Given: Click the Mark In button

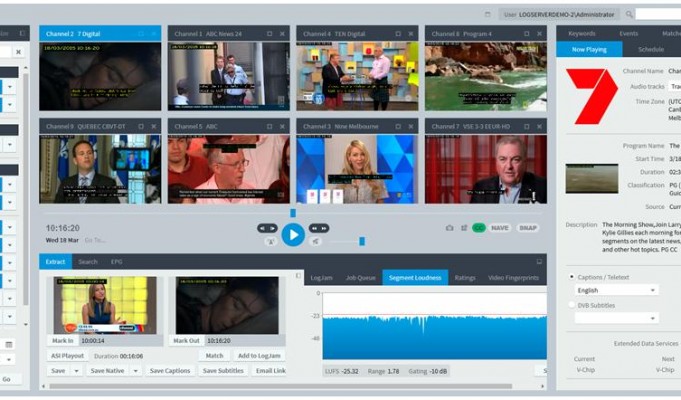Looking at the screenshot, I should coord(63,340).
